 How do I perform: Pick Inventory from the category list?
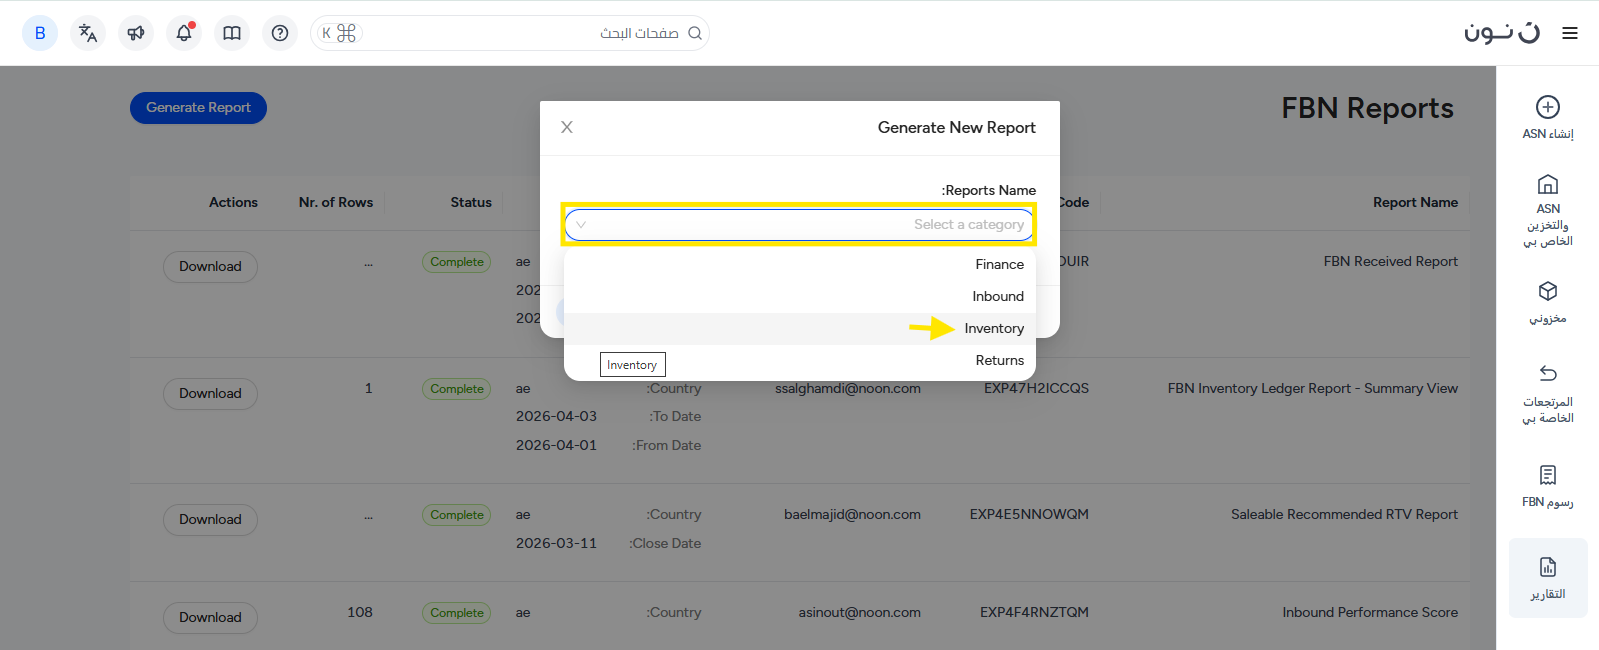993,328
